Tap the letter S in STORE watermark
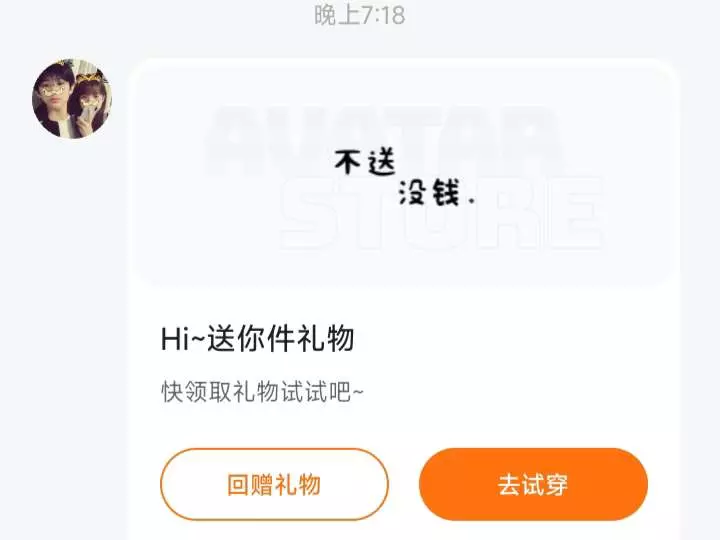The height and width of the screenshot is (540, 720). [x=310, y=214]
